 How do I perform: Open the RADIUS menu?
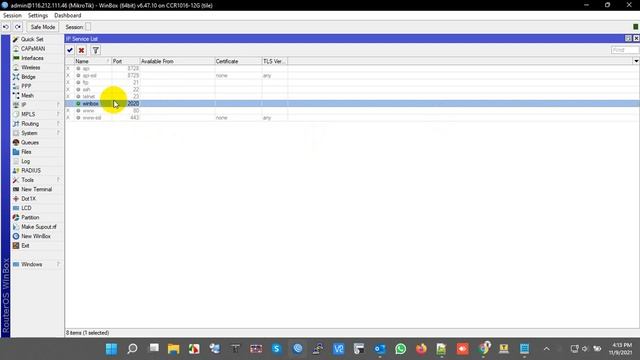point(31,171)
